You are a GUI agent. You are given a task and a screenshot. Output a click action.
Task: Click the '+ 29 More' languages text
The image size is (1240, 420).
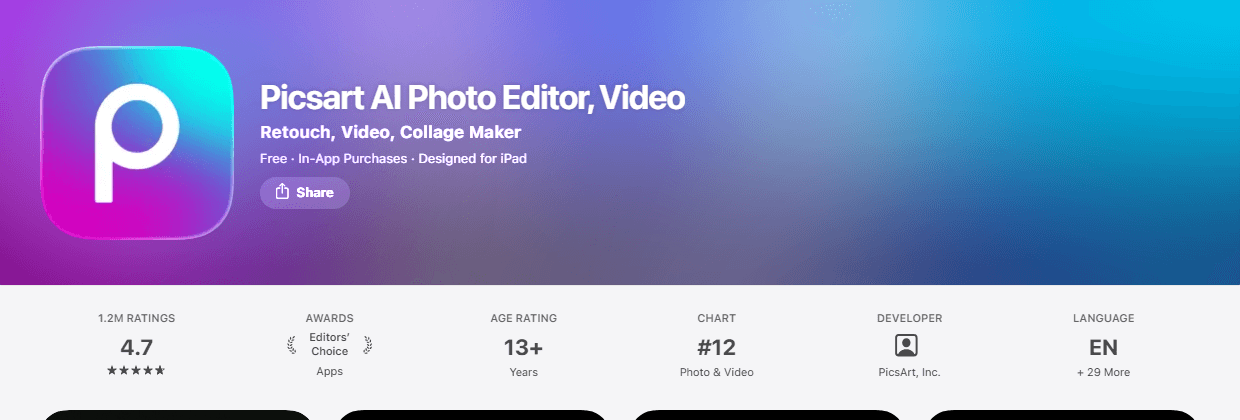pos(1103,372)
